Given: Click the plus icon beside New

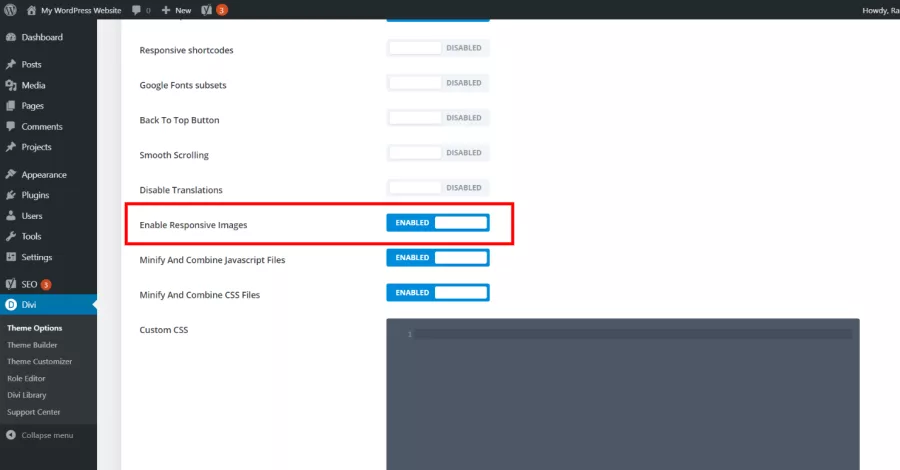Looking at the screenshot, I should 166,10.
